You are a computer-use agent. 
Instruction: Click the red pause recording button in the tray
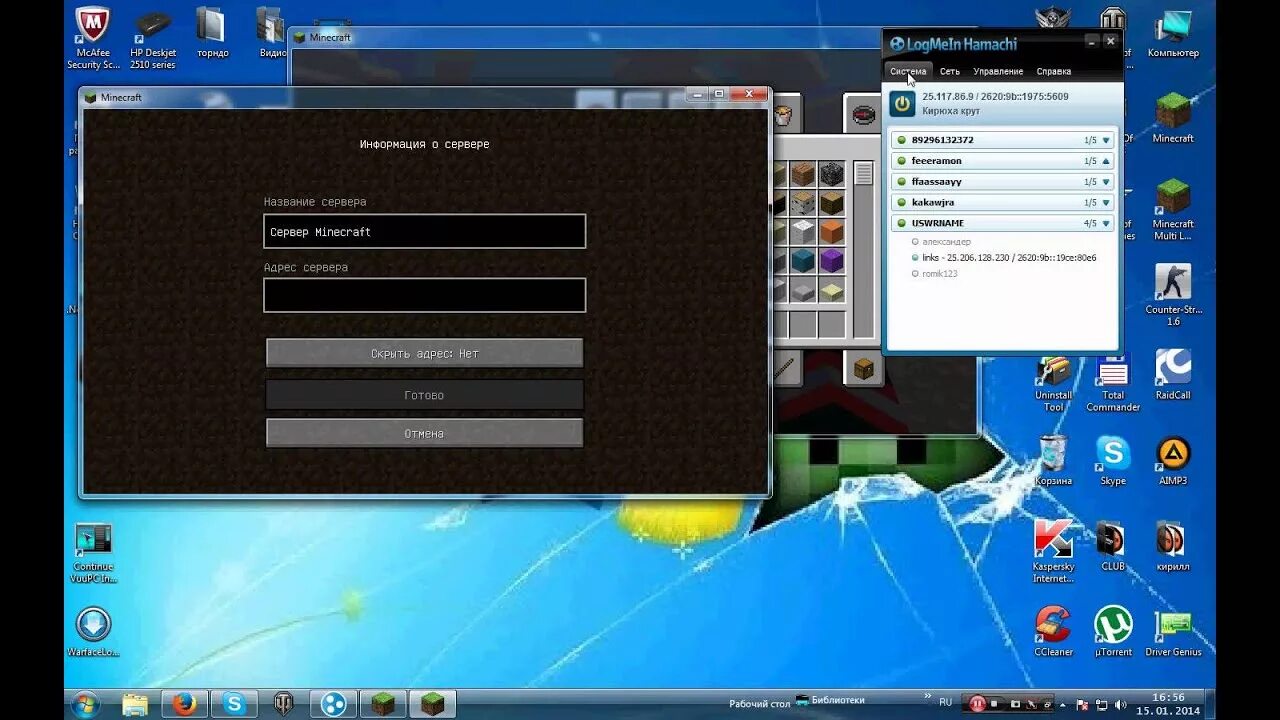977,704
